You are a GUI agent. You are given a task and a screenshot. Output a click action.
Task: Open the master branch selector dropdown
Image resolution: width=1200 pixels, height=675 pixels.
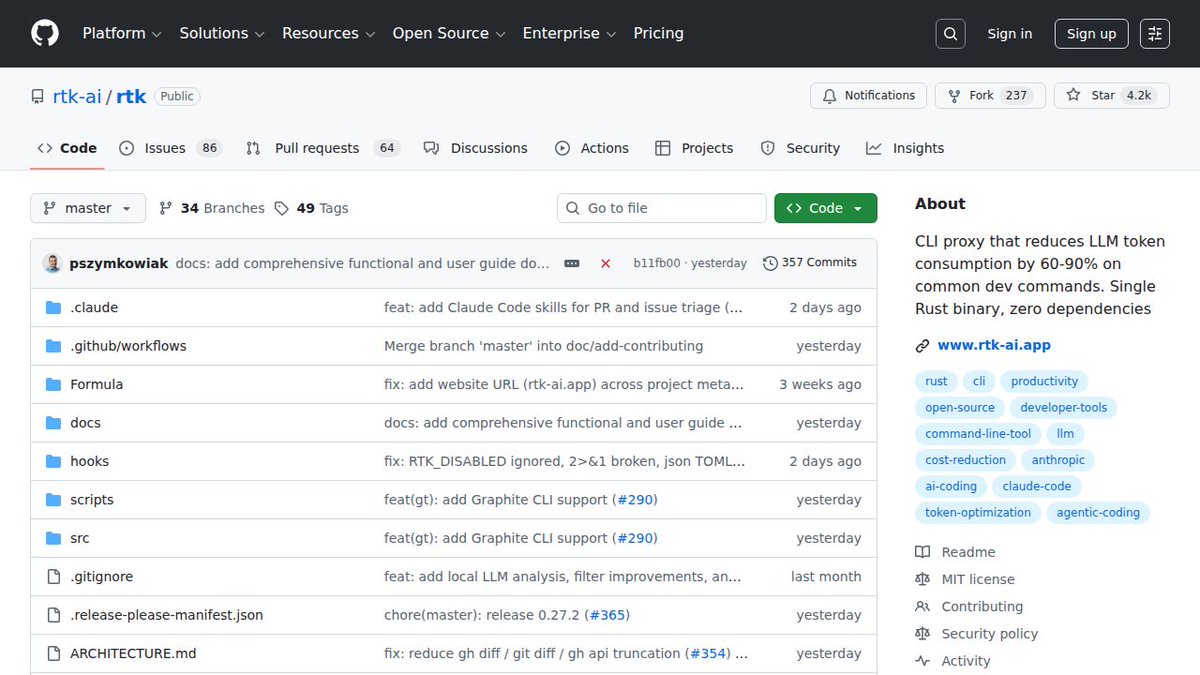[x=88, y=208]
